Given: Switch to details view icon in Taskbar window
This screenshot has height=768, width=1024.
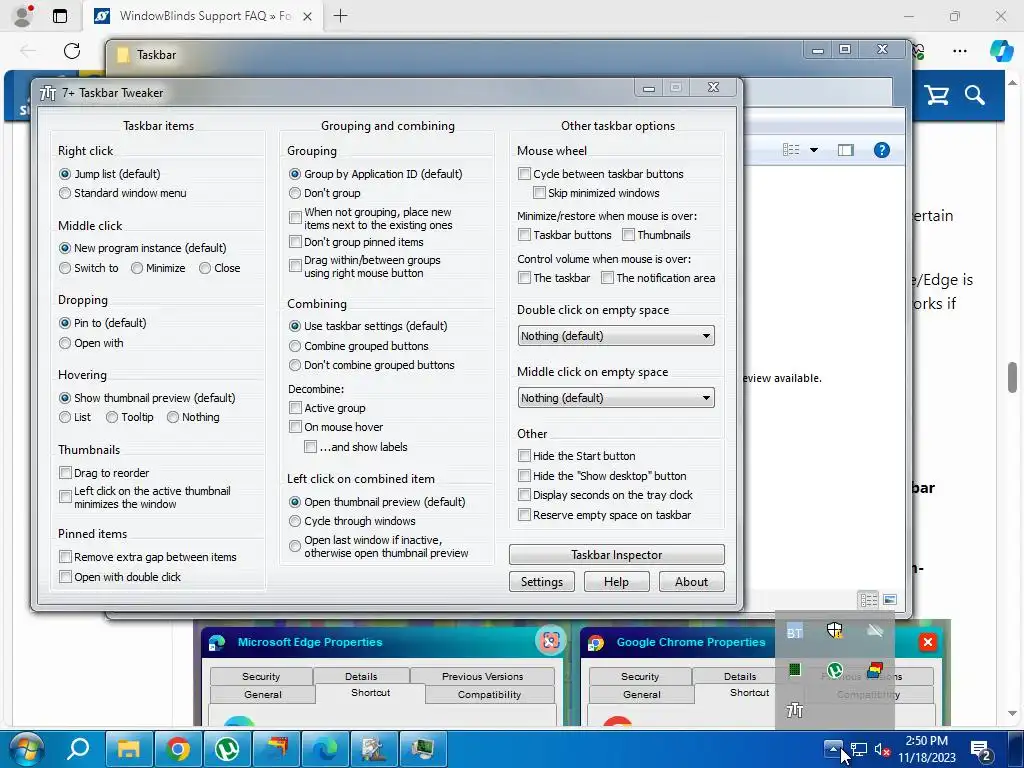Looking at the screenshot, I should [x=869, y=599].
